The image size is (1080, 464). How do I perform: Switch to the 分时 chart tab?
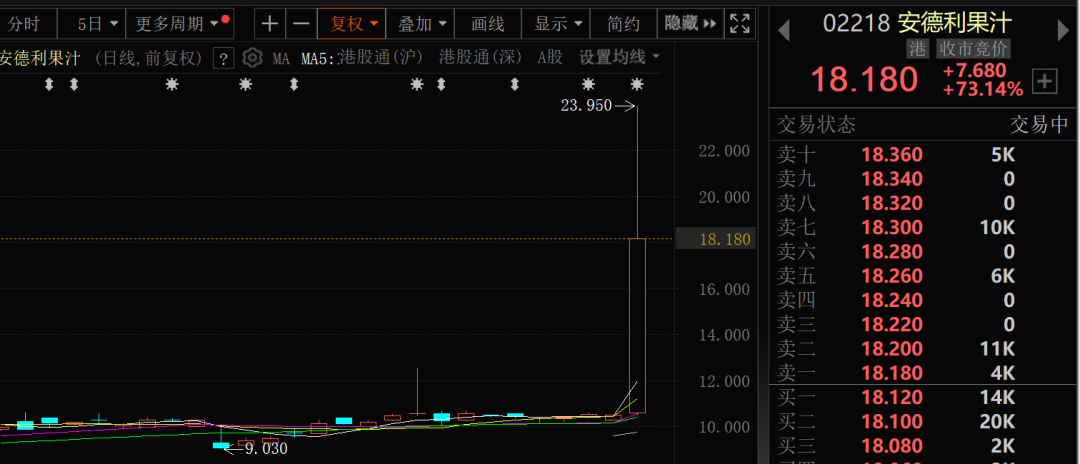point(27,23)
